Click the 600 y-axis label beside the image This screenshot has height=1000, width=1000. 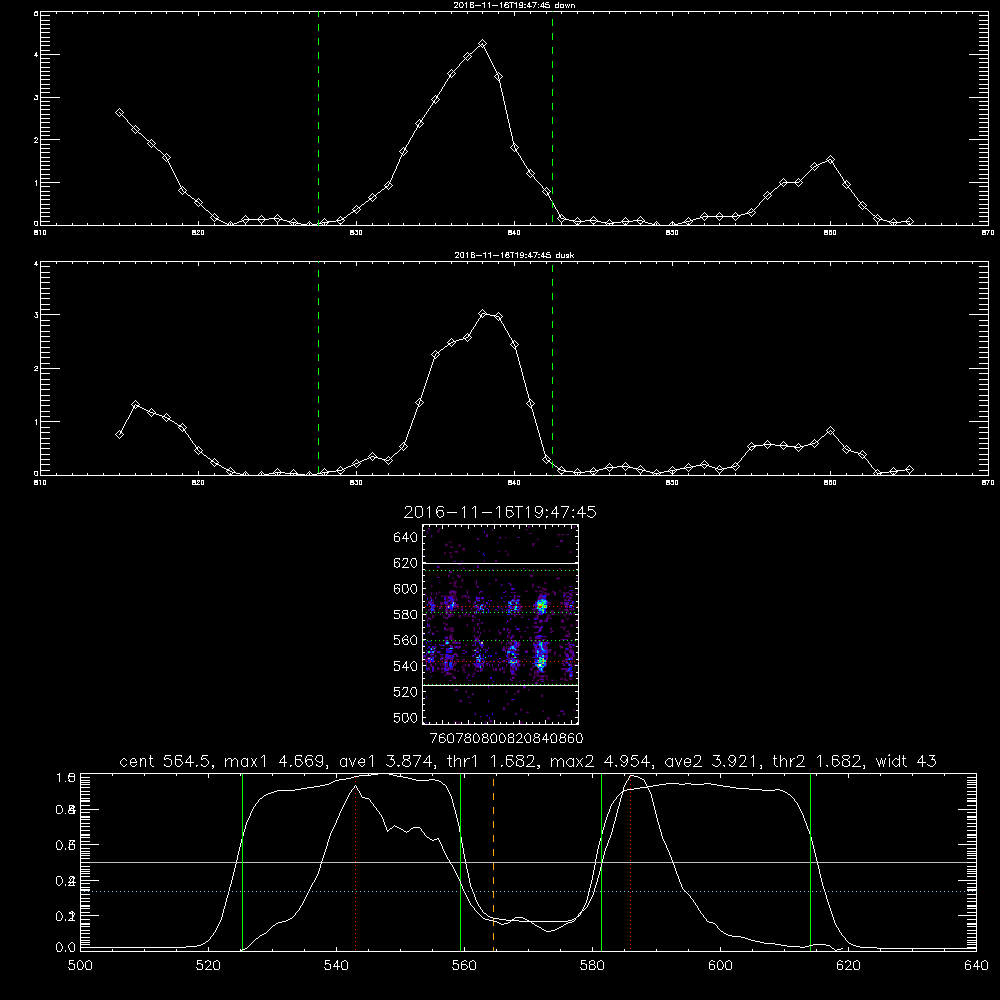point(406,589)
